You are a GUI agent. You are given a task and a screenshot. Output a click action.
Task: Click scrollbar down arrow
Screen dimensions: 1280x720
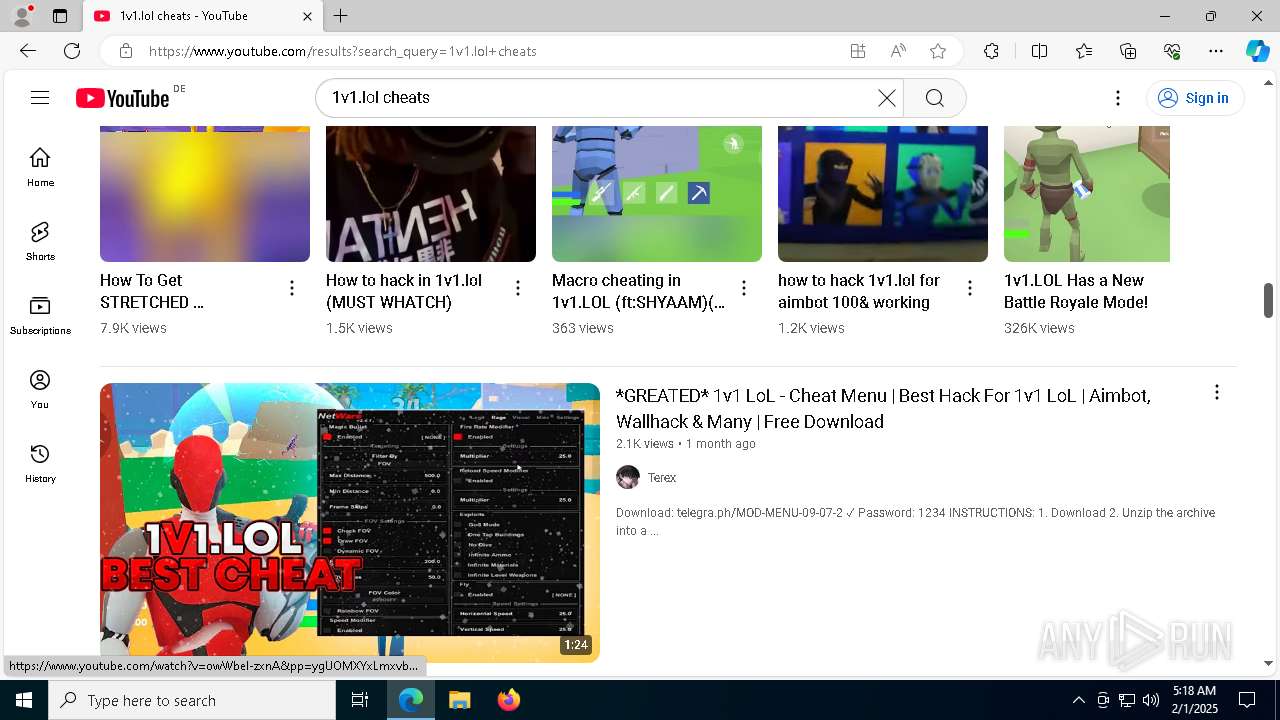[x=1268, y=662]
